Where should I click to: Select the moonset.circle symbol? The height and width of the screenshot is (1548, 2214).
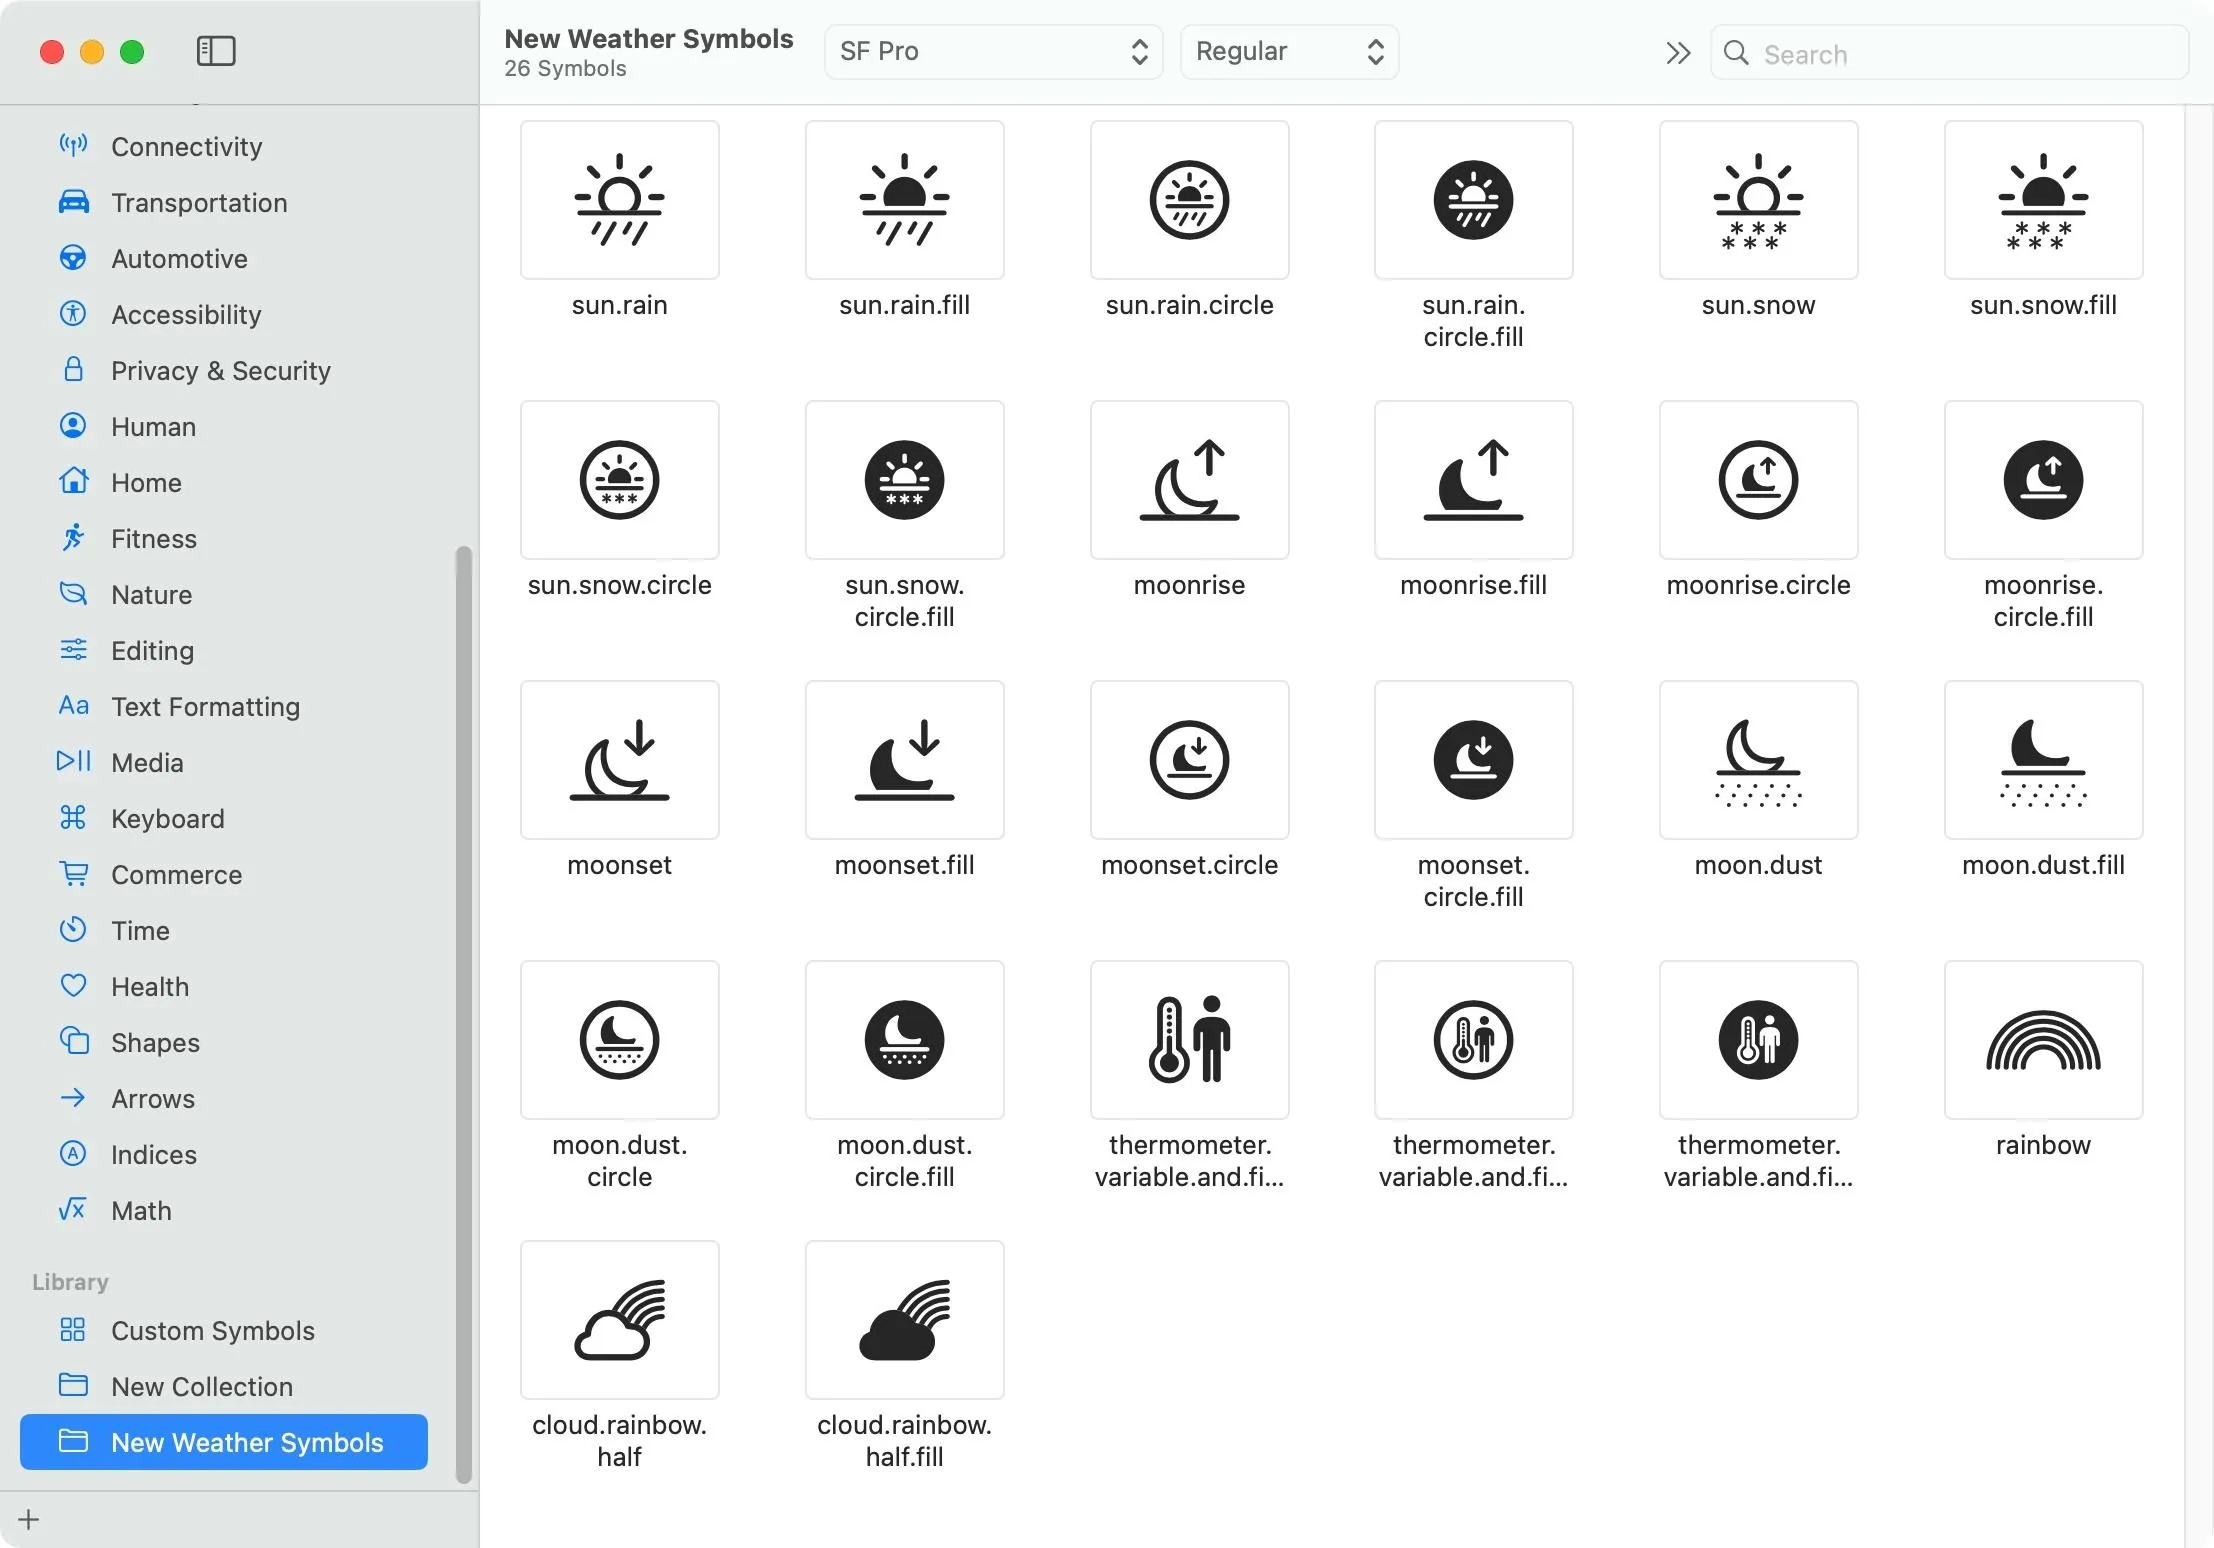1189,760
